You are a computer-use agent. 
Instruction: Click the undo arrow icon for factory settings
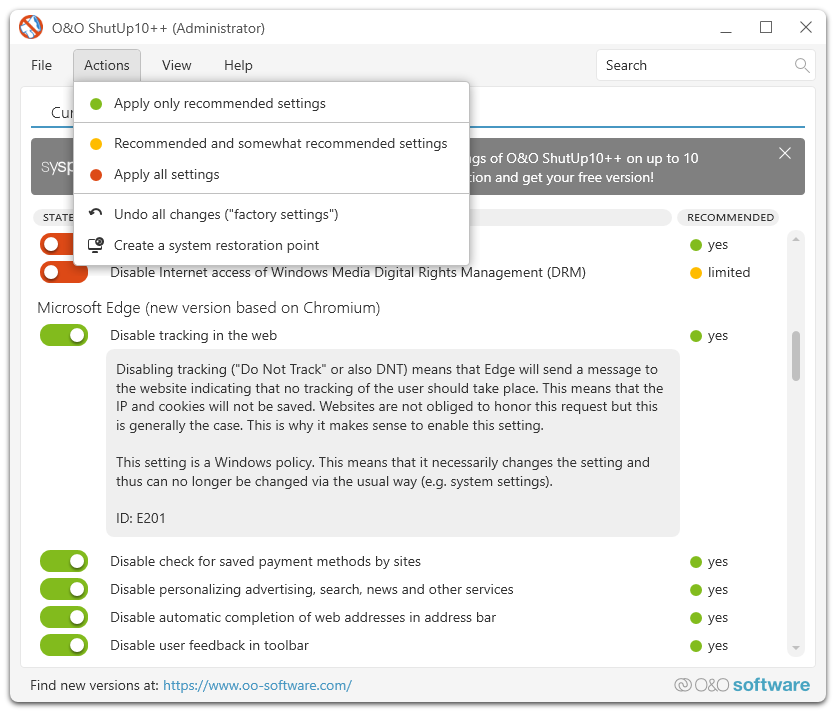tap(96, 214)
